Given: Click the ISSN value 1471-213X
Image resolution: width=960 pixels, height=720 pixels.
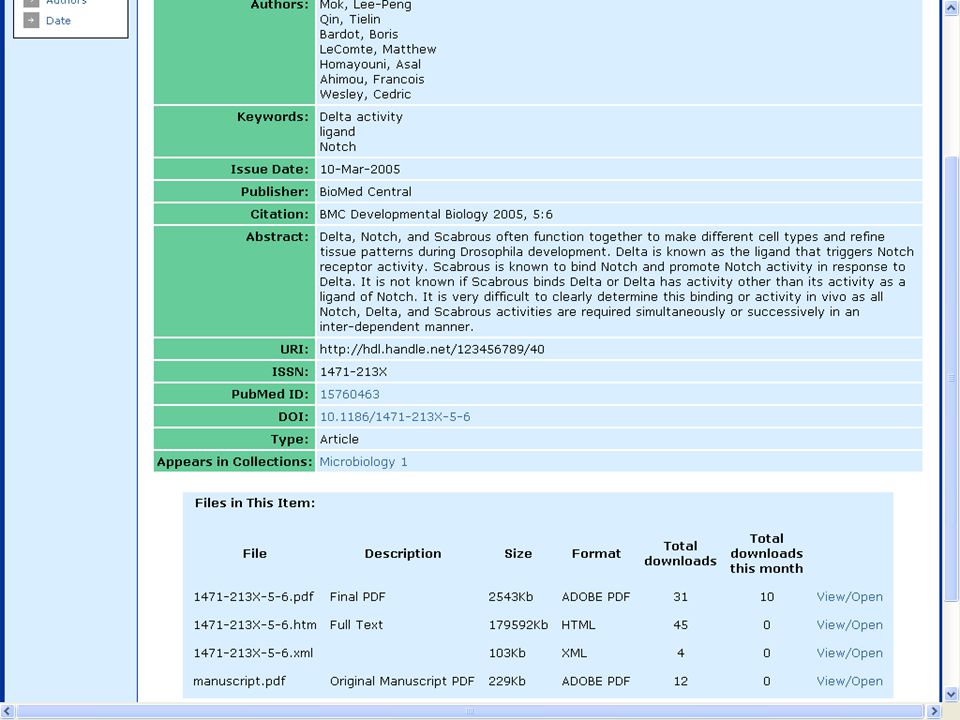Looking at the screenshot, I should pyautogui.click(x=353, y=372).
